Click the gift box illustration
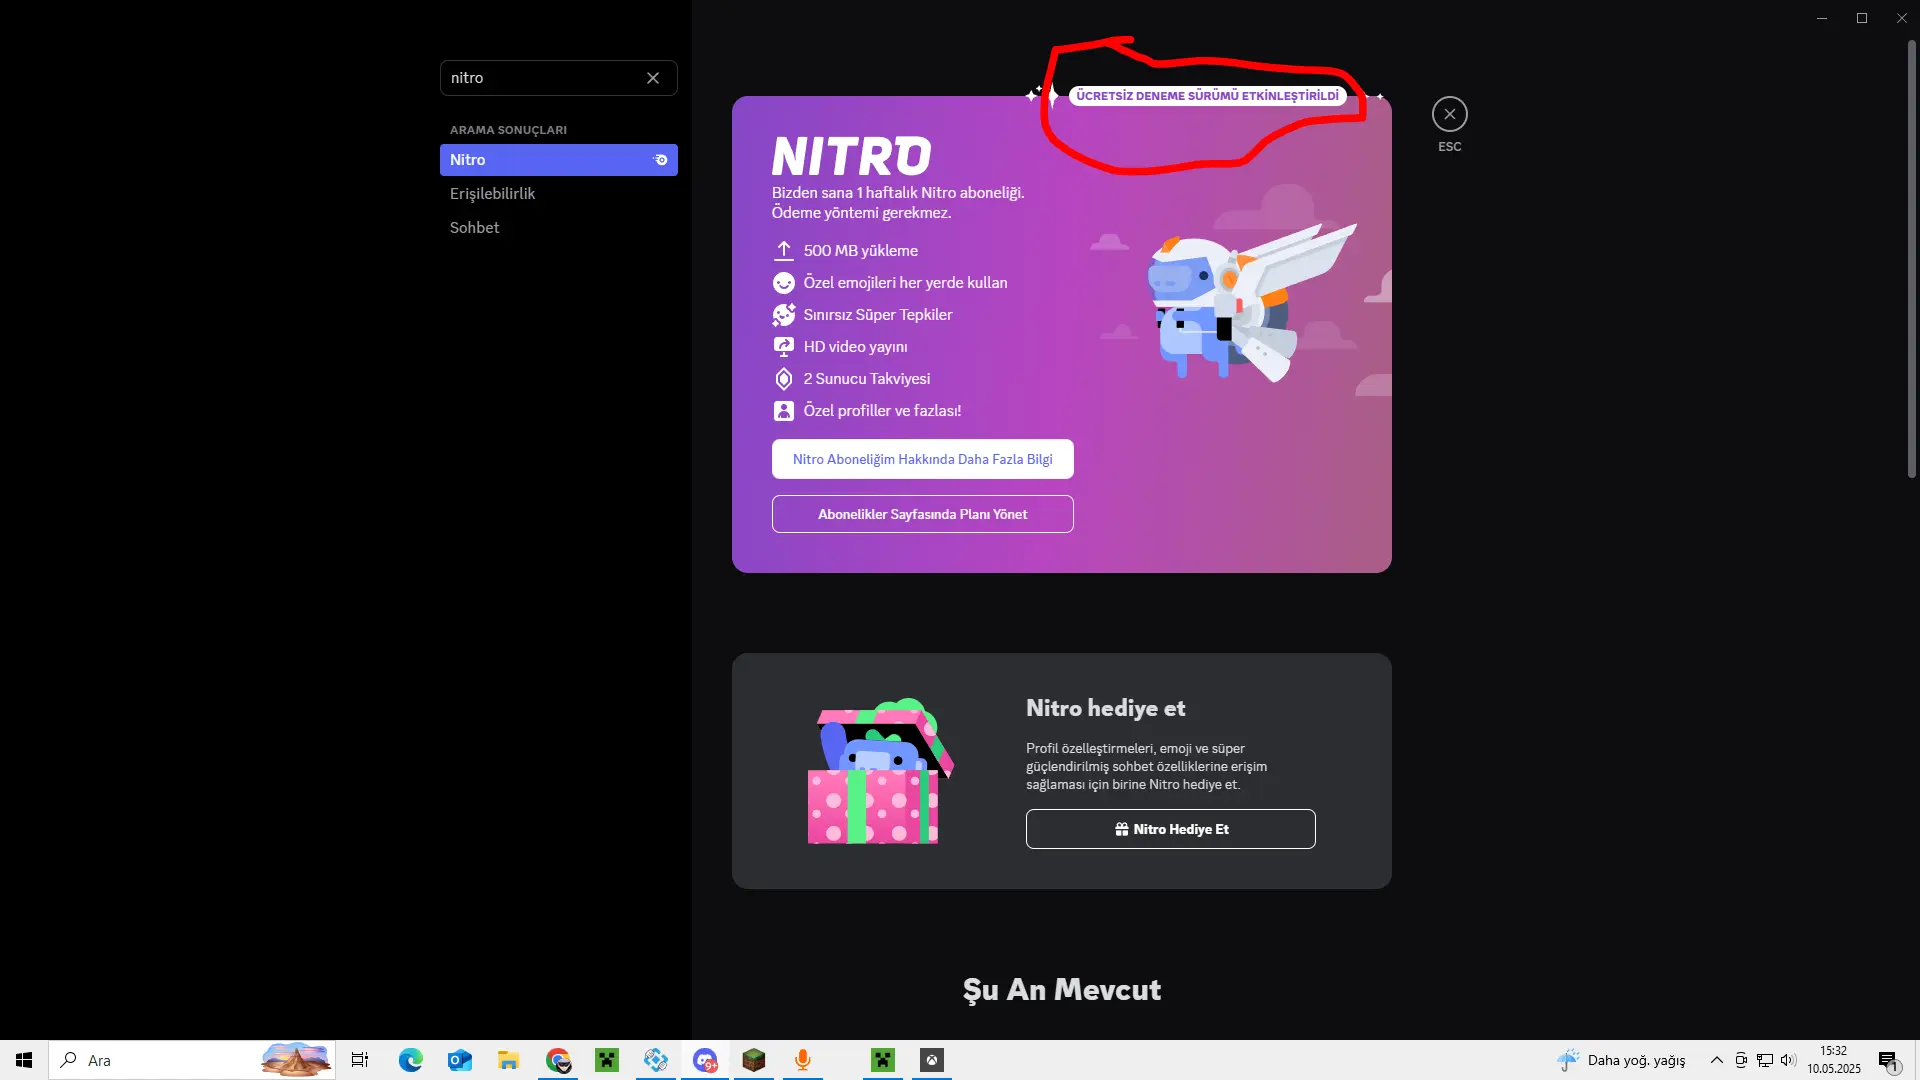Screen dimensions: 1920x1080 click(x=880, y=771)
